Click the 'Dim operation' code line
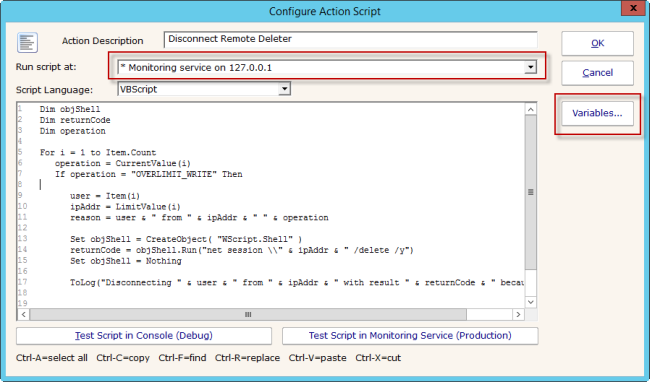 click(x=73, y=131)
